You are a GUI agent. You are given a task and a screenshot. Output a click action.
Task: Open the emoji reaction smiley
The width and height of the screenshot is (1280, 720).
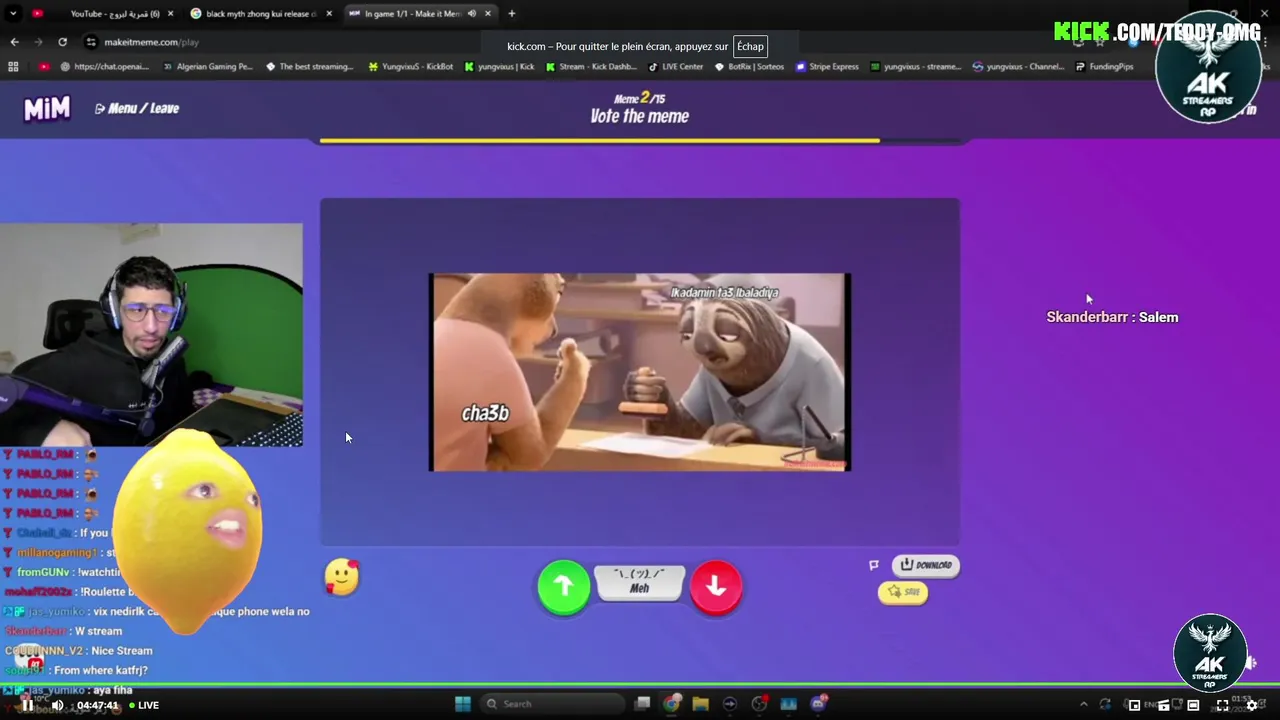342,577
